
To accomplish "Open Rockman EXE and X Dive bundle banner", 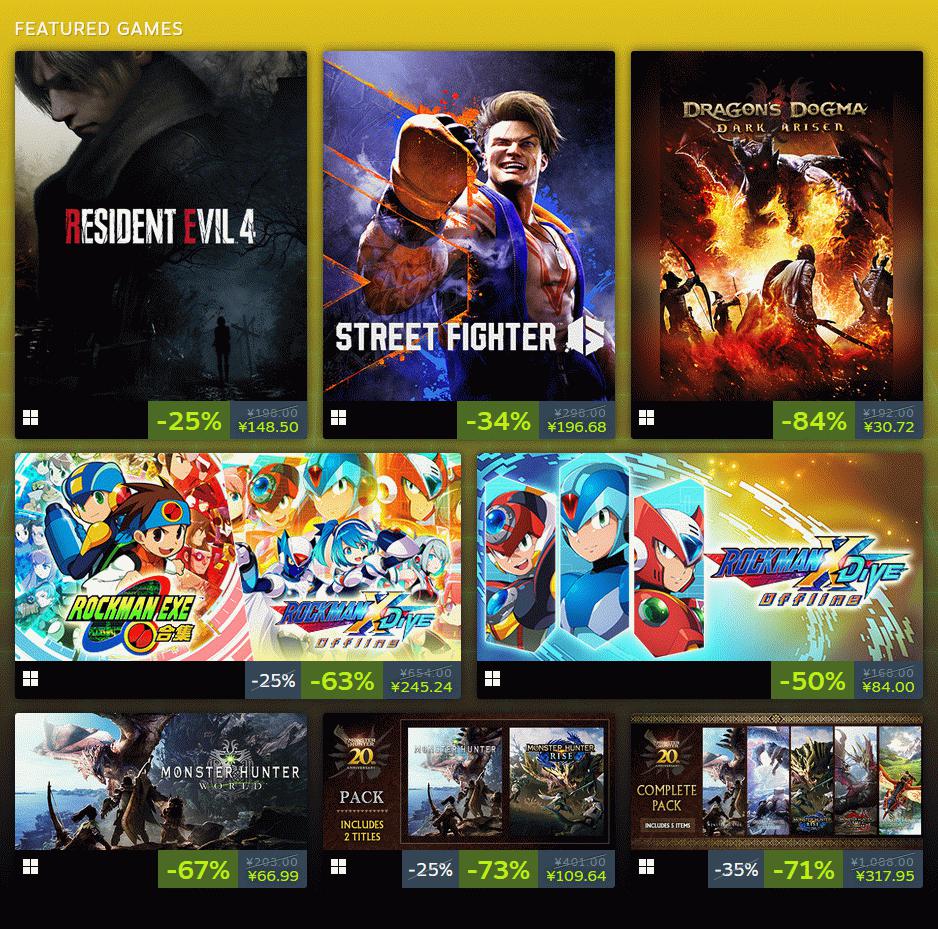I will (x=238, y=557).
